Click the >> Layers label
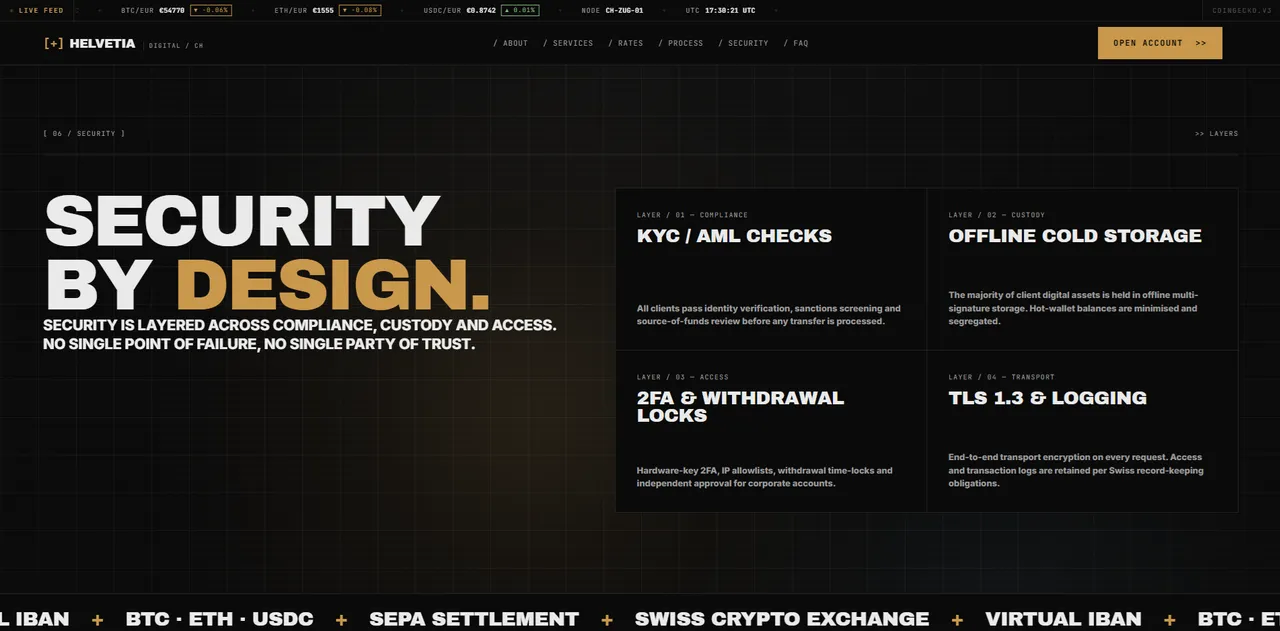The image size is (1280, 631). 1216,133
